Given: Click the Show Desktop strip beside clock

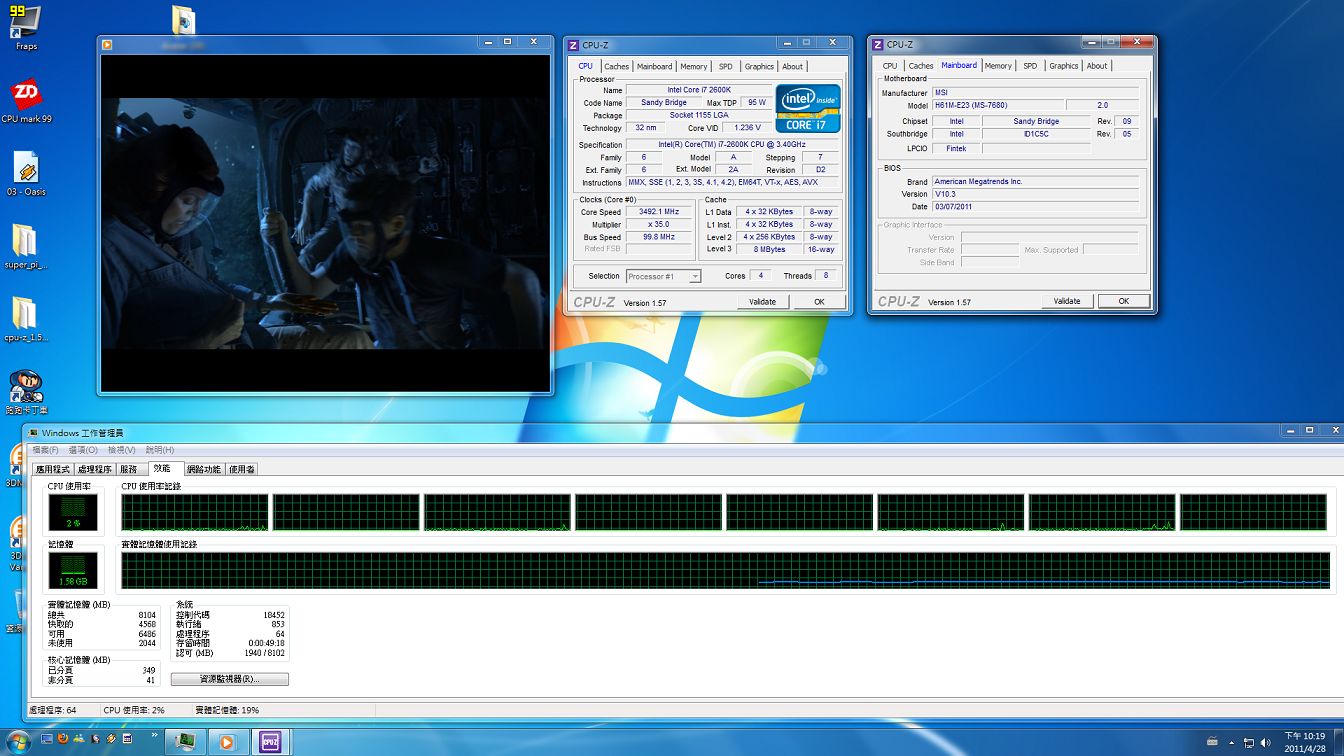Looking at the screenshot, I should [1338, 741].
